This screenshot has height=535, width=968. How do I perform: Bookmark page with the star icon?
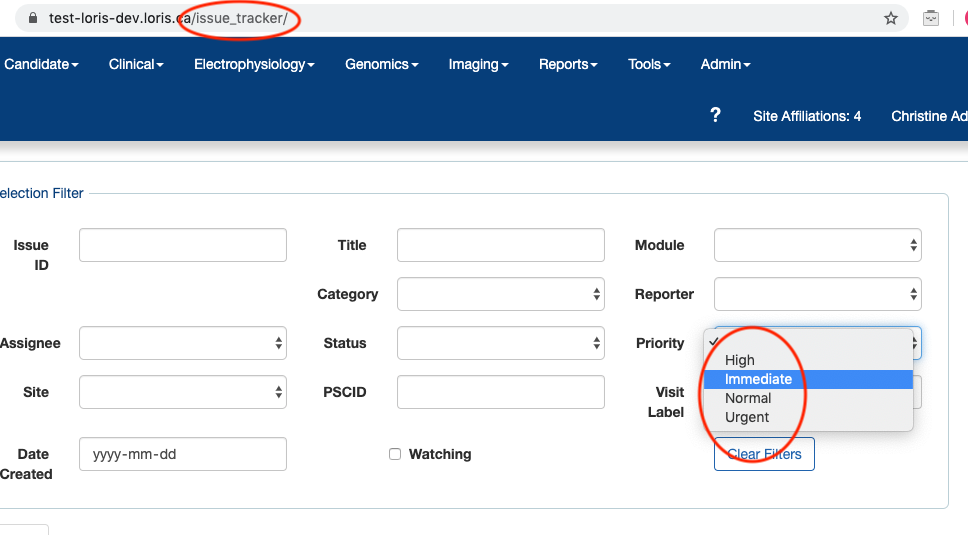(x=890, y=19)
